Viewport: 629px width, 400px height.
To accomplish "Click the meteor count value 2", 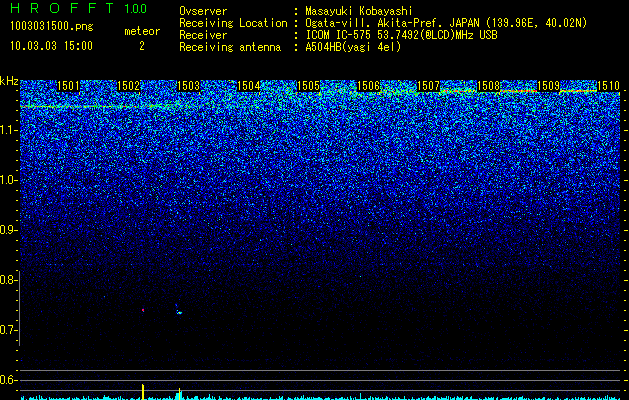I will 142,46.
